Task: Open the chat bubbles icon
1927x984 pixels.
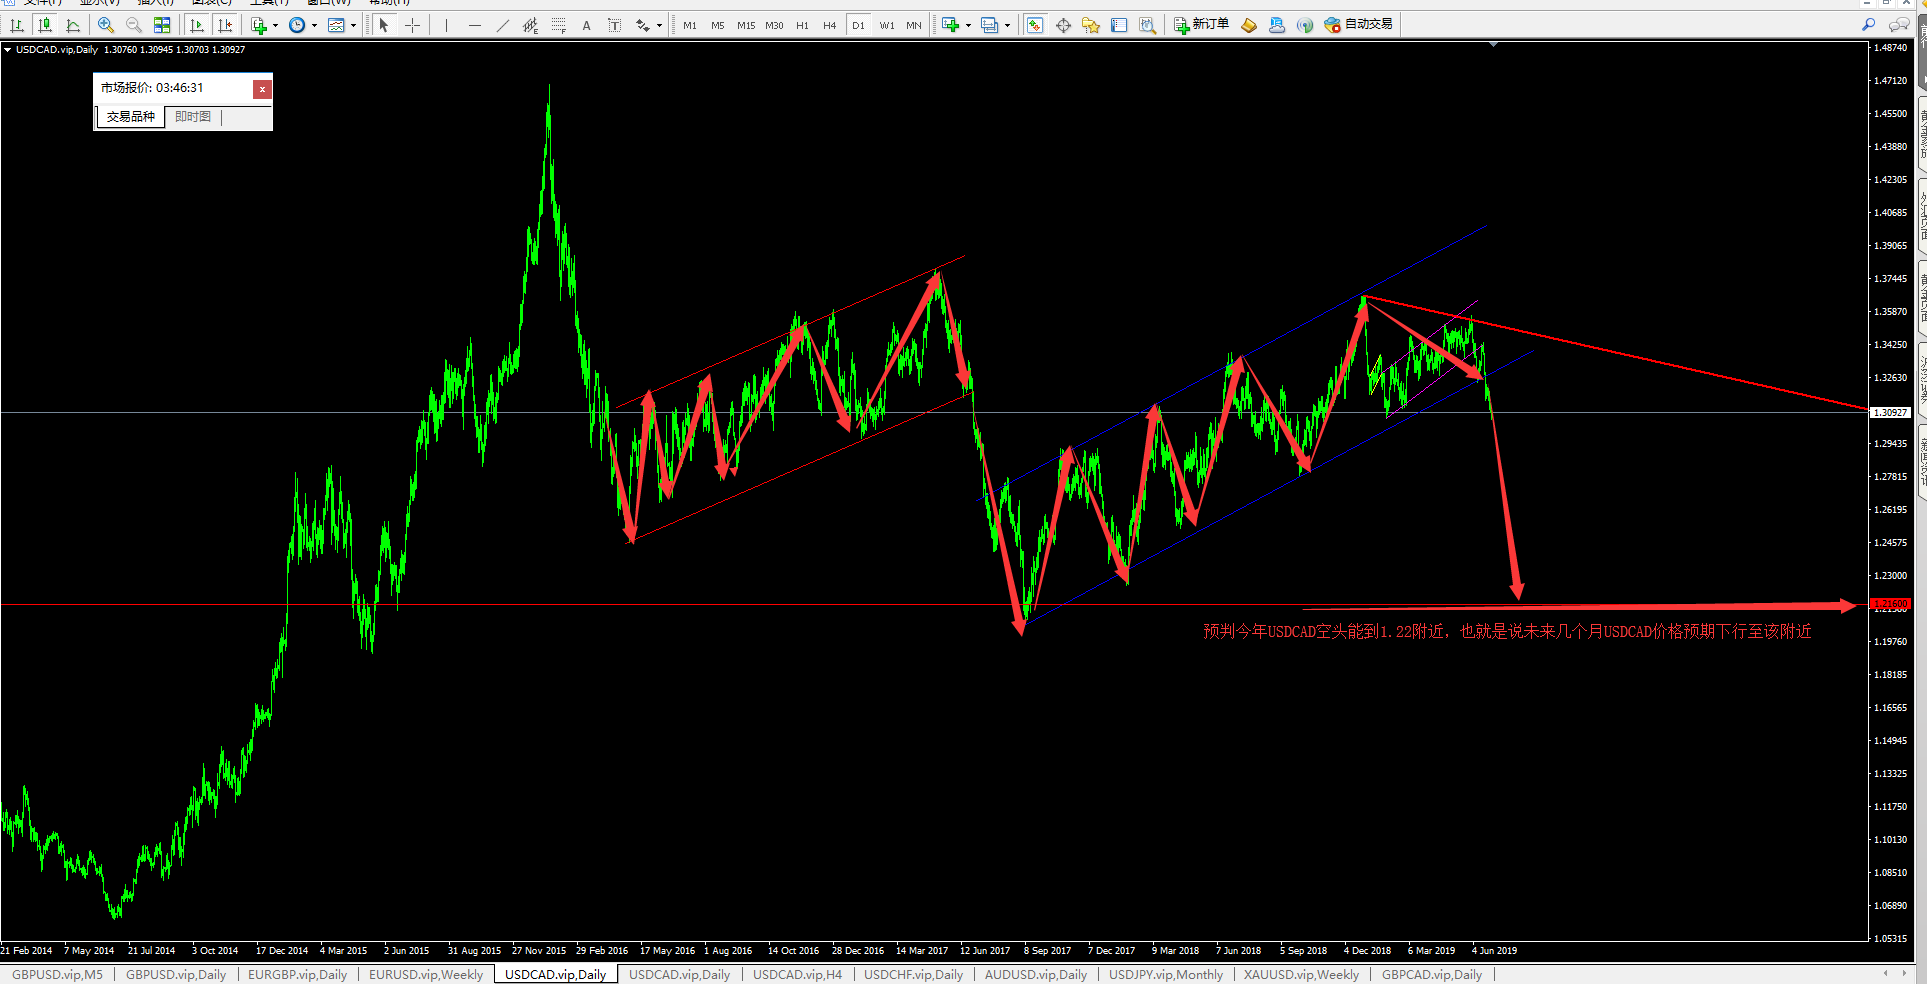Action: (1899, 25)
